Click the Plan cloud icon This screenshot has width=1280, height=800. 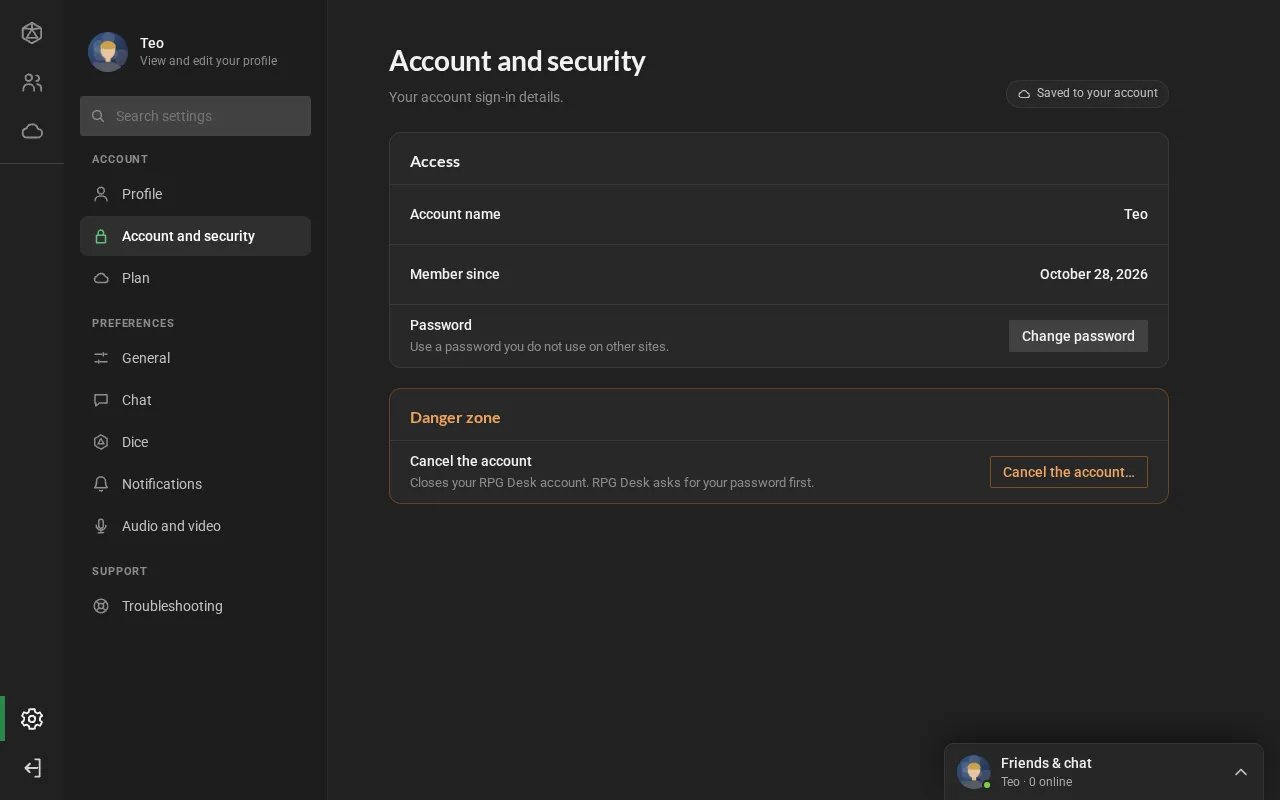pyautogui.click(x=101, y=278)
